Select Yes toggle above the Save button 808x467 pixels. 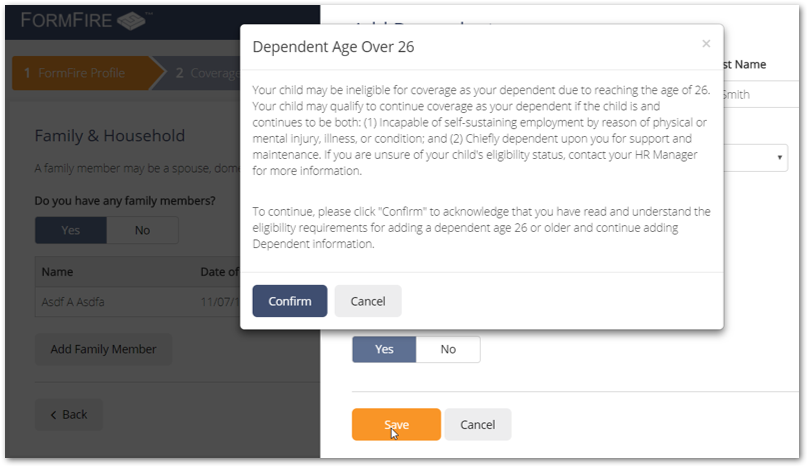[384, 349]
